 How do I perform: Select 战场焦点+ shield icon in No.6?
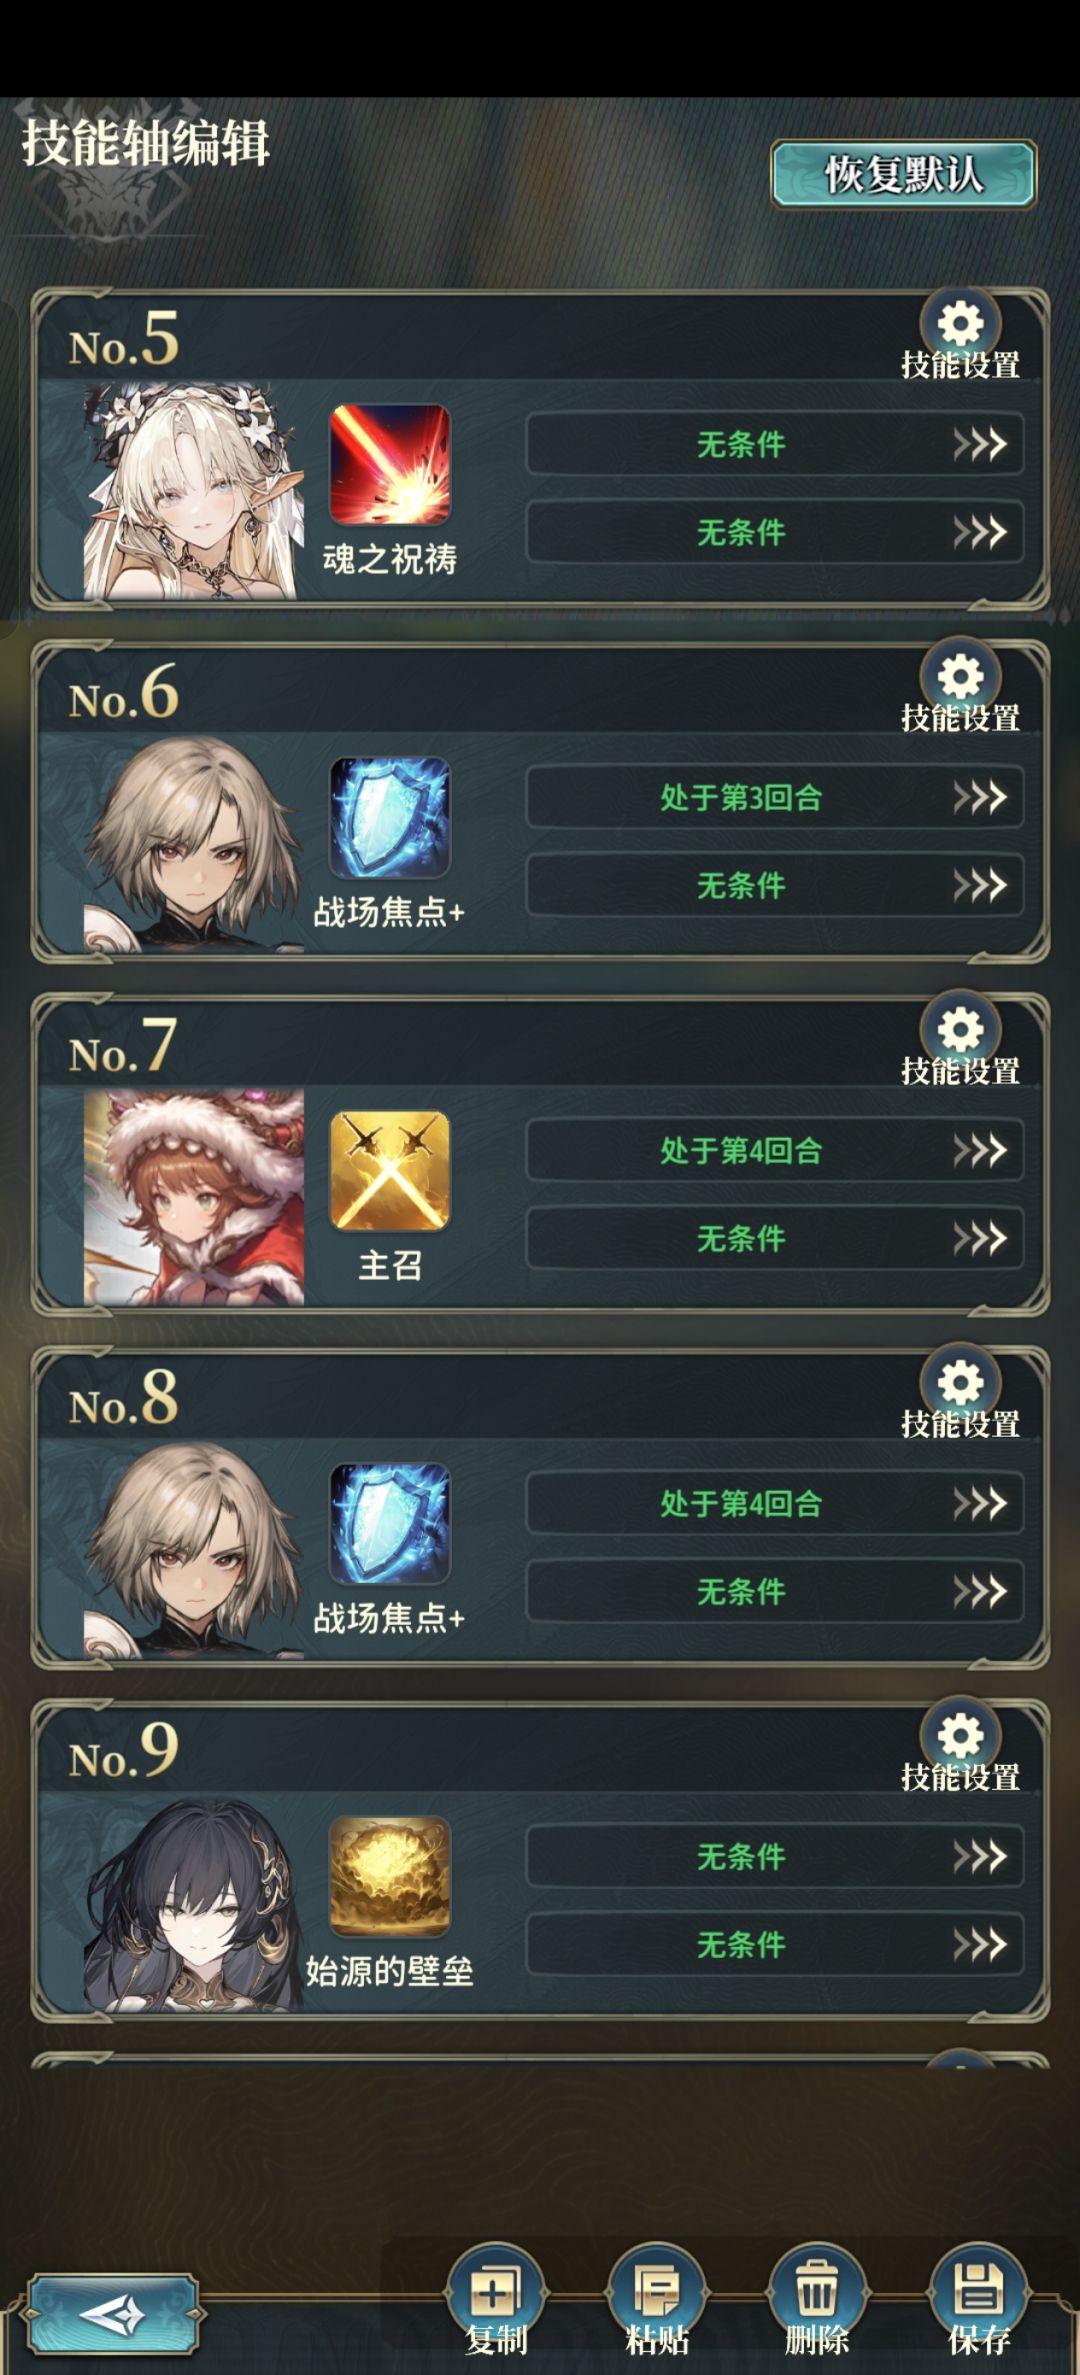coord(390,817)
